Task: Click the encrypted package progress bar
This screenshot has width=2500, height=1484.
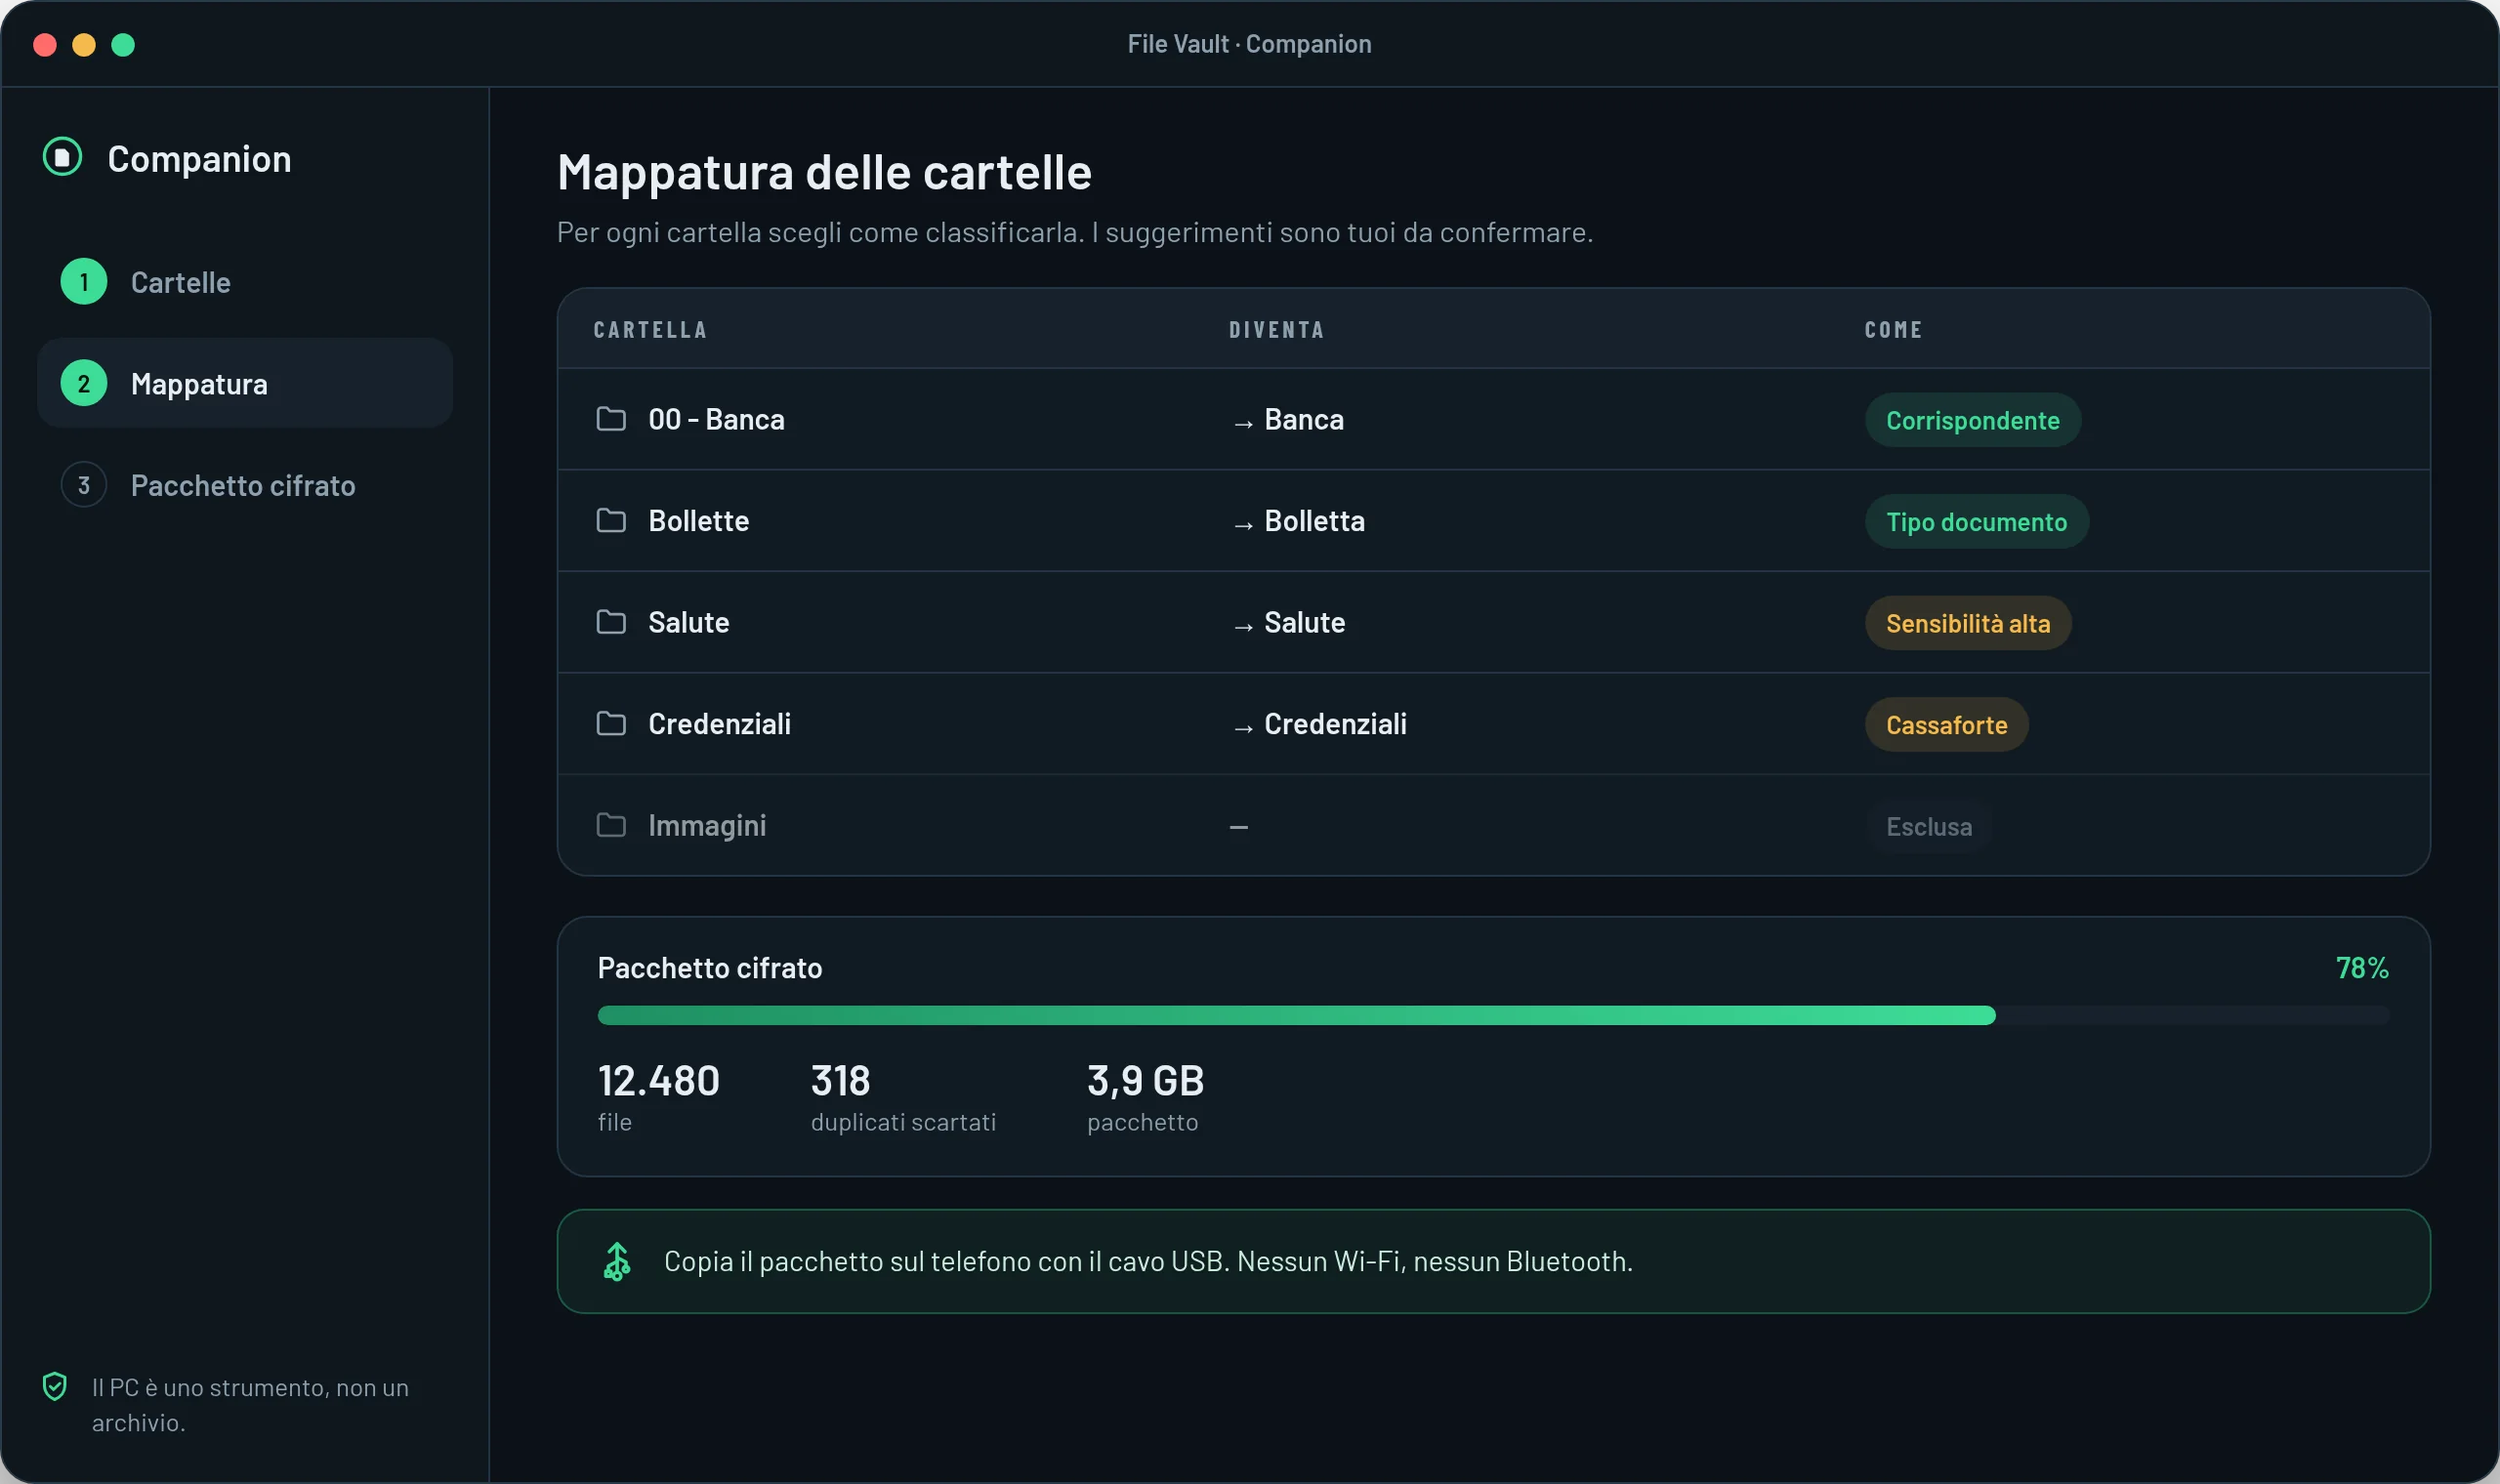Action: point(1493,1016)
